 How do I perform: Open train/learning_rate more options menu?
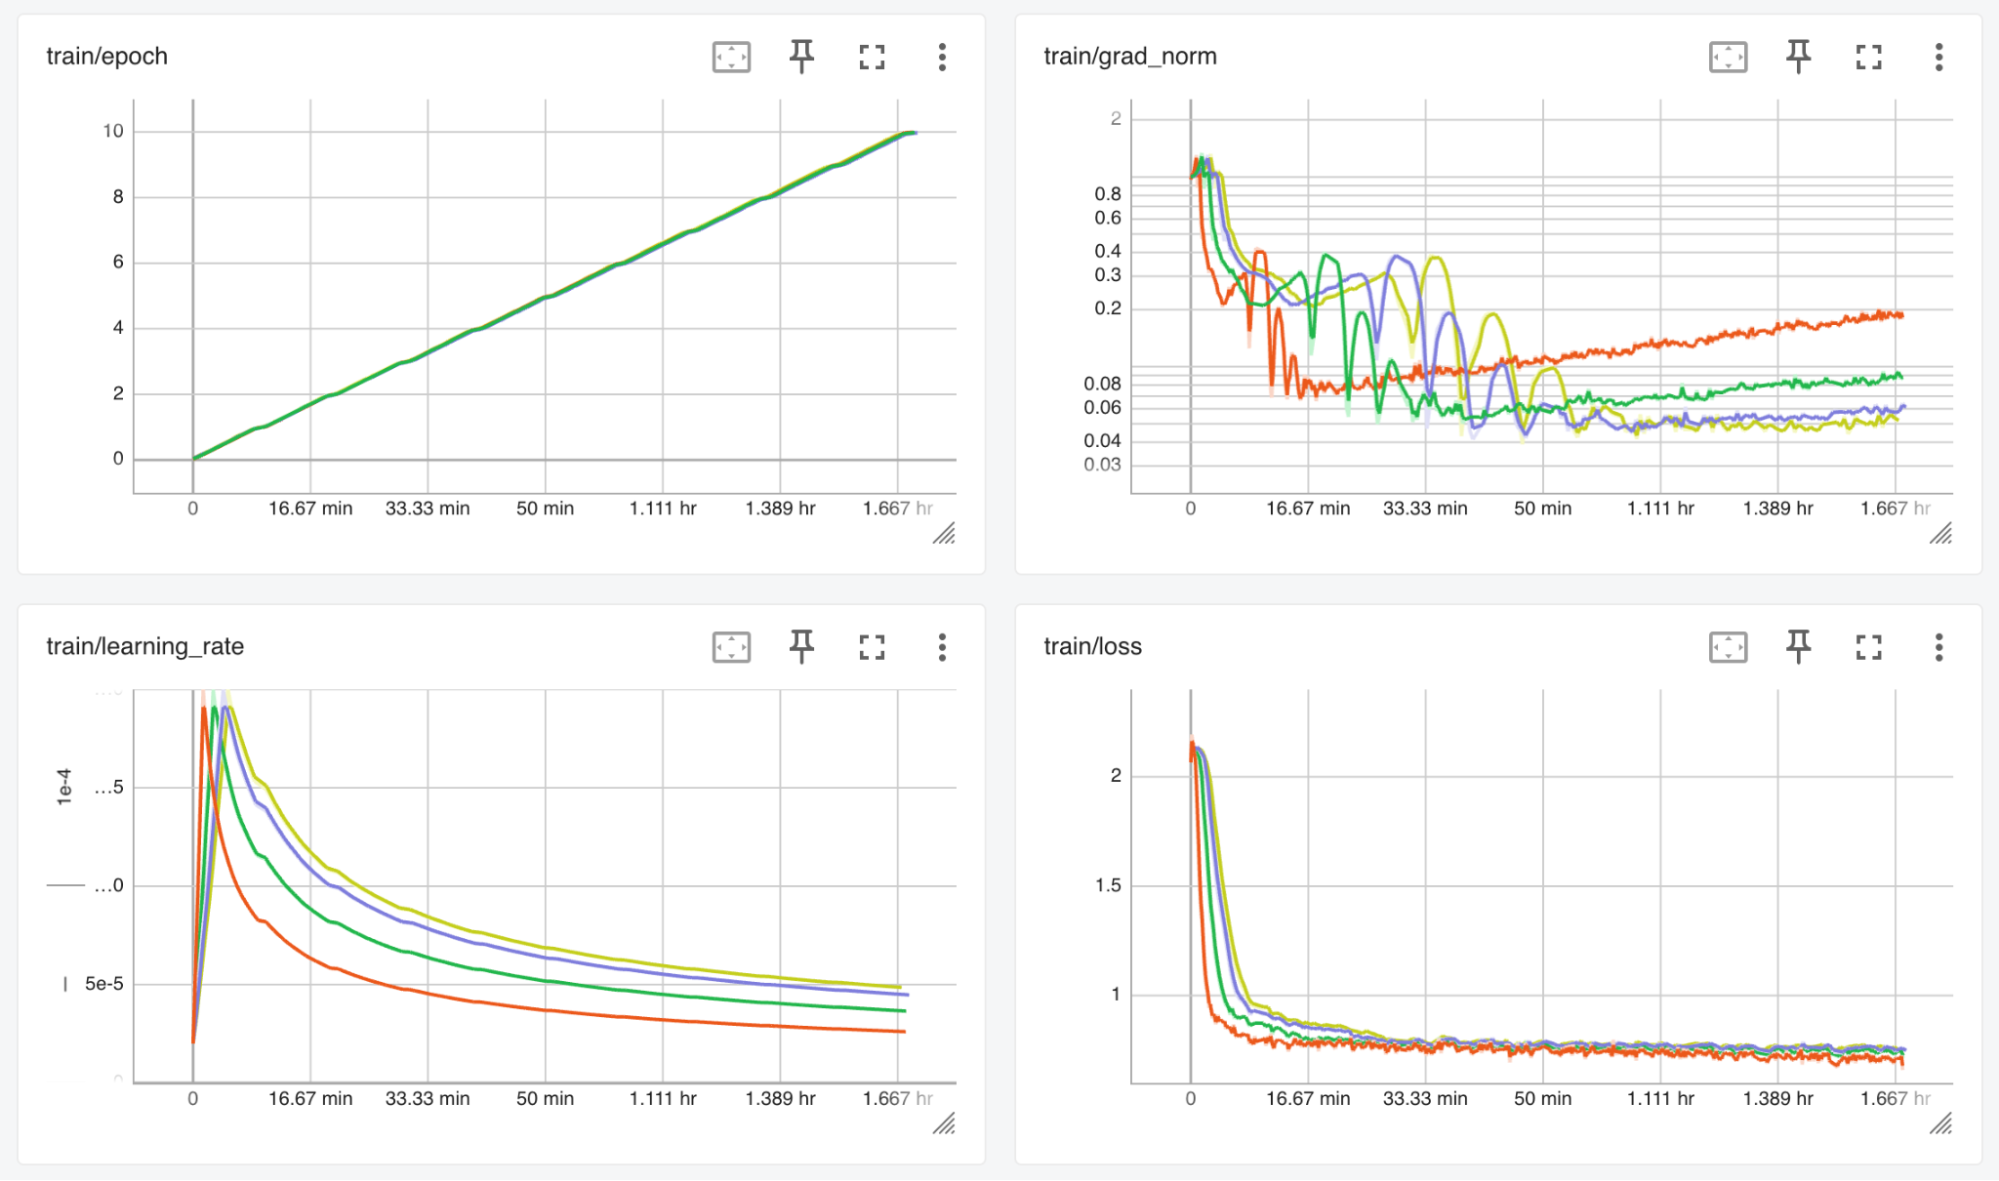[941, 647]
